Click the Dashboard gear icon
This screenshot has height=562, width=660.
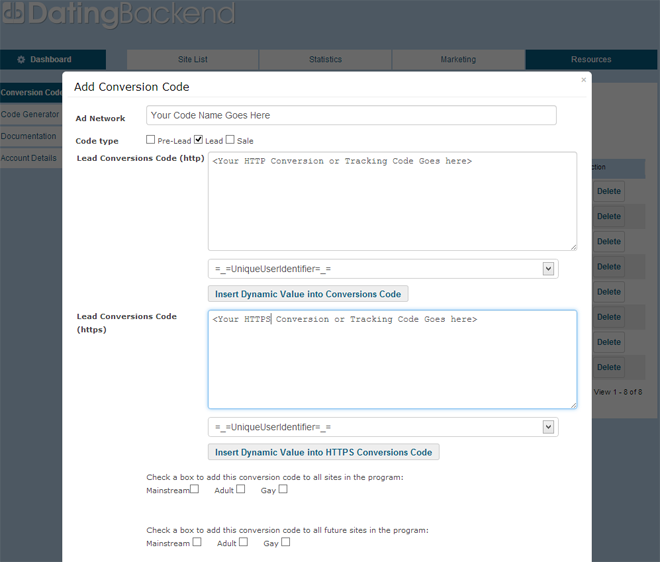[x=21, y=59]
